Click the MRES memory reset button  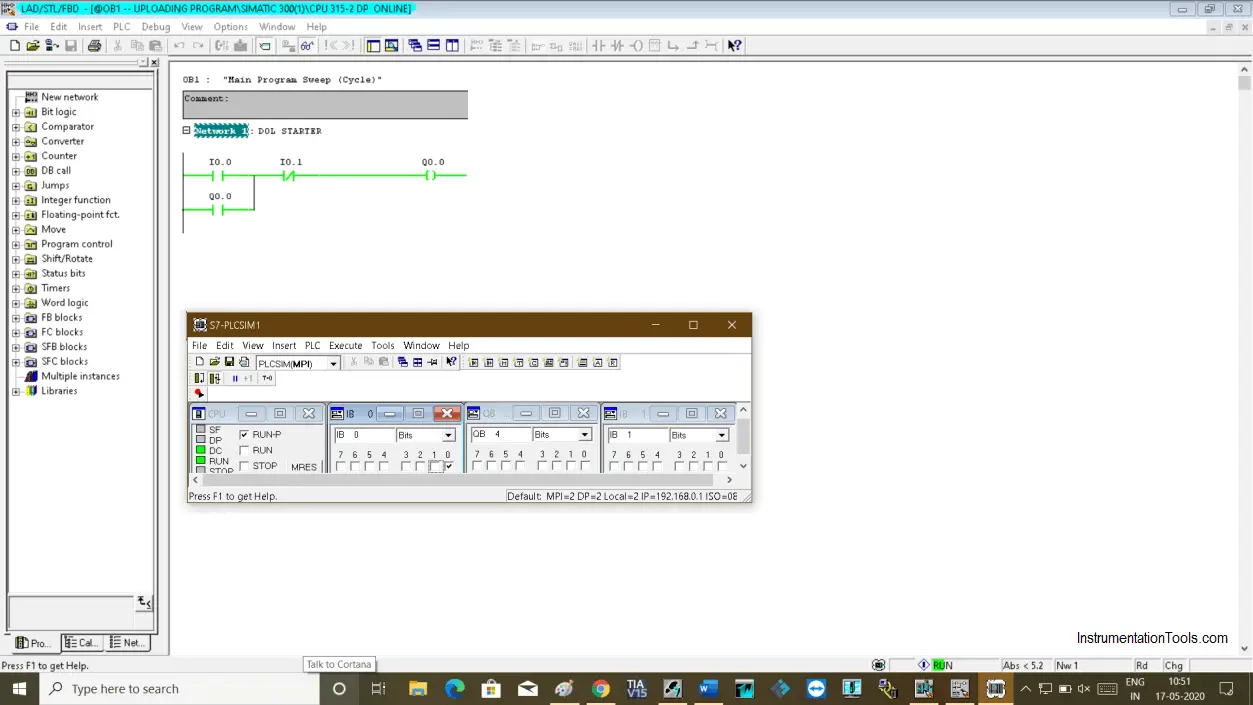click(304, 467)
